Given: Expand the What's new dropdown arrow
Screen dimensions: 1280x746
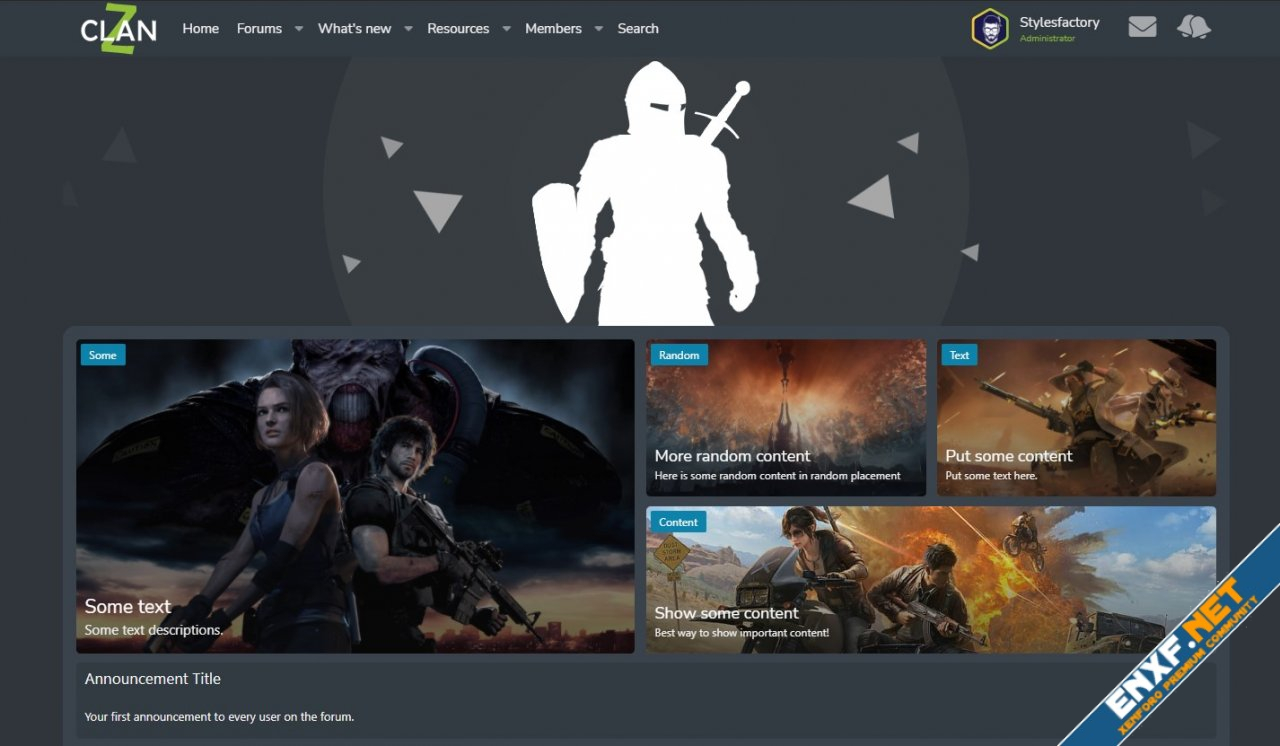Looking at the screenshot, I should point(408,29).
